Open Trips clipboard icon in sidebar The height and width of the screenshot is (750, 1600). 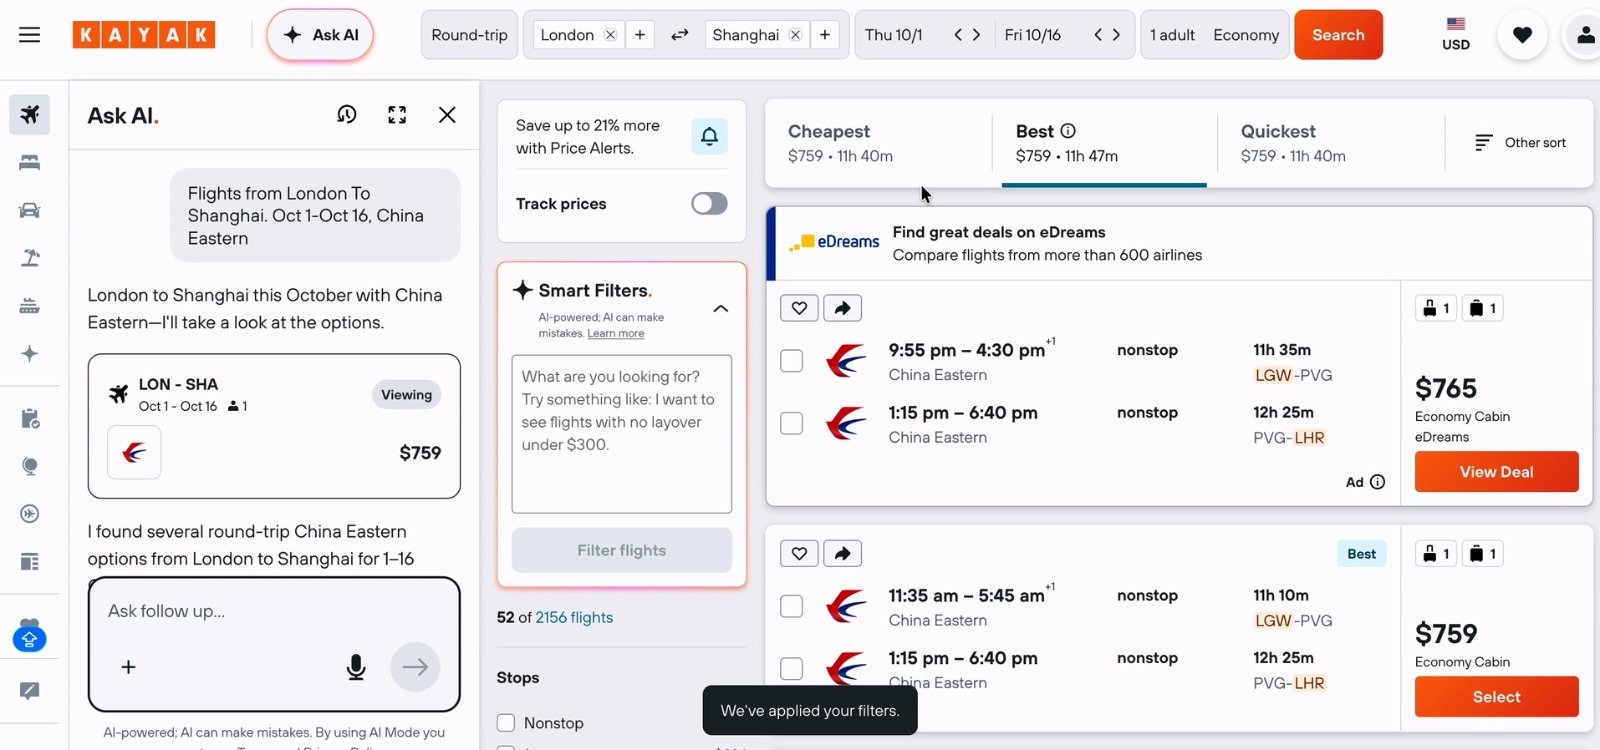click(30, 418)
